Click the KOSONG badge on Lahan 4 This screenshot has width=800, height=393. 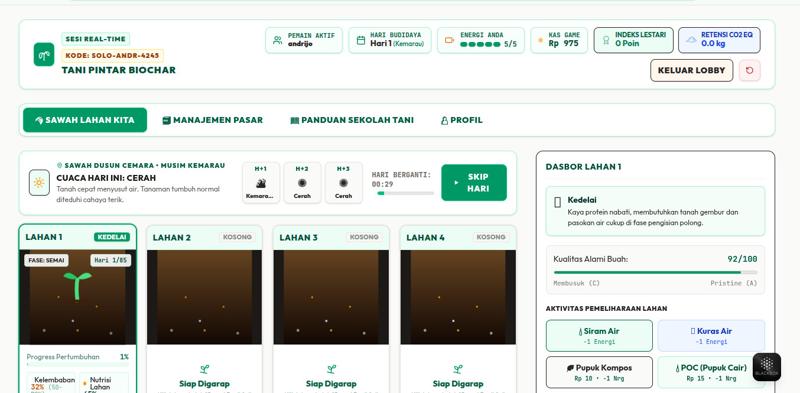(491, 237)
